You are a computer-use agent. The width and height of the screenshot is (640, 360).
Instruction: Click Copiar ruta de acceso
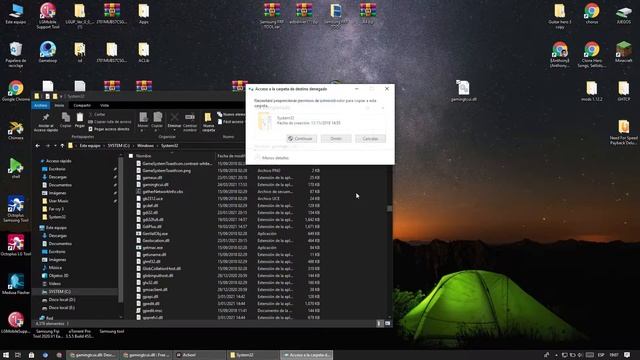[x=110, y=122]
